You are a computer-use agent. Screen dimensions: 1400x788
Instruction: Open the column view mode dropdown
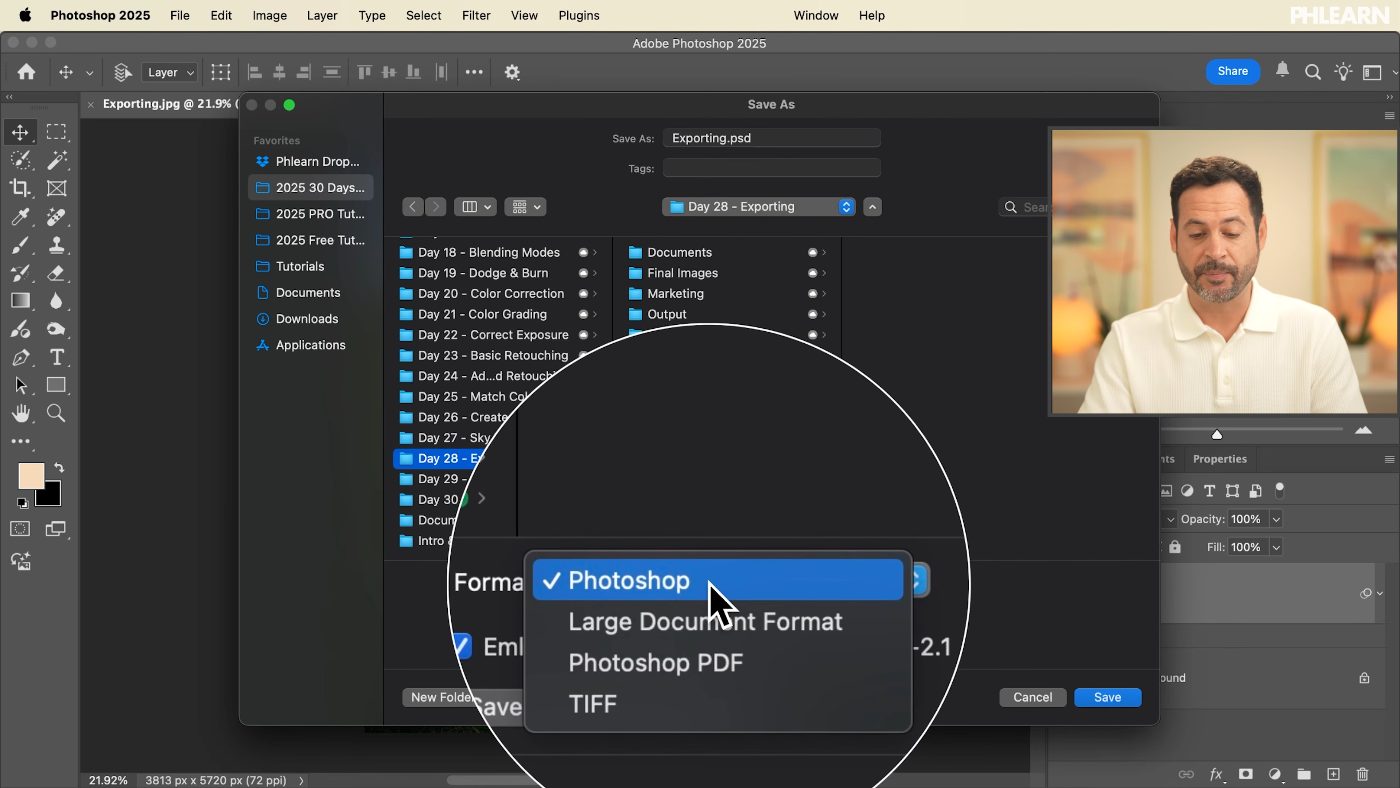click(x=475, y=207)
